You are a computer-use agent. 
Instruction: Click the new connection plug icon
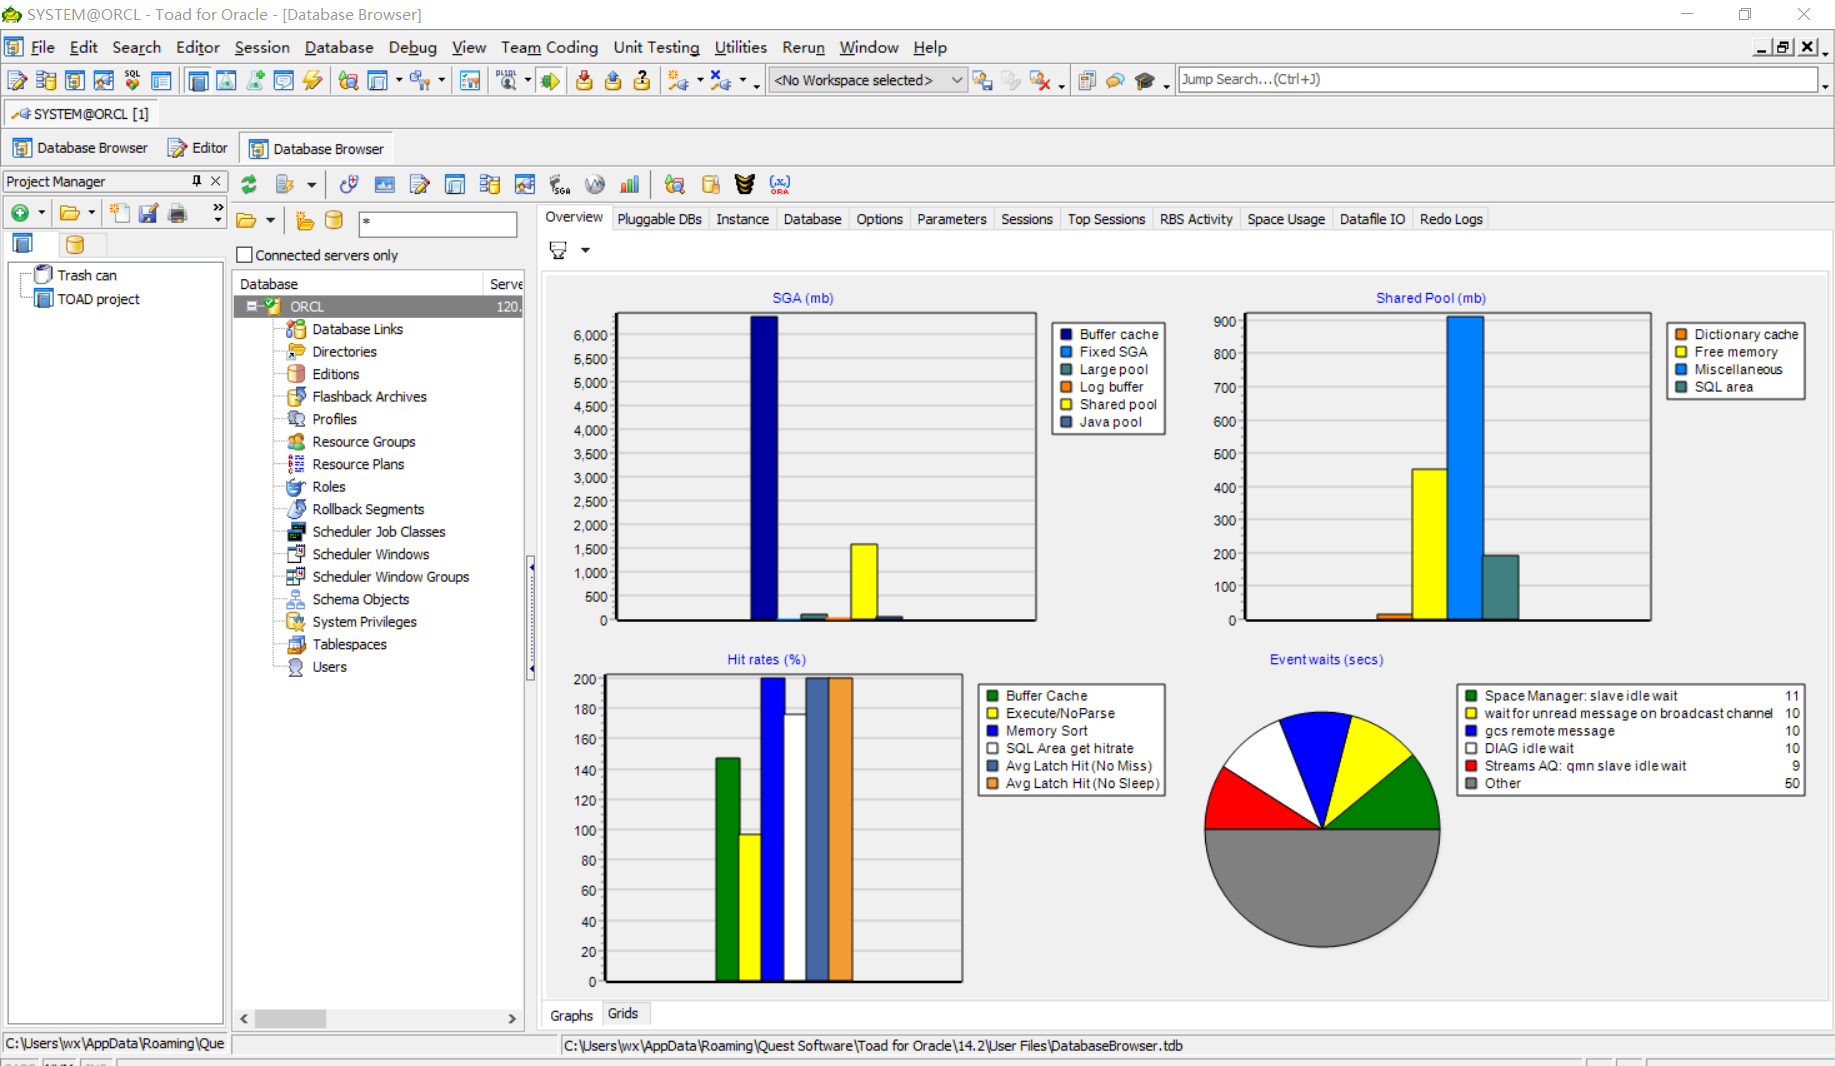click(x=679, y=80)
